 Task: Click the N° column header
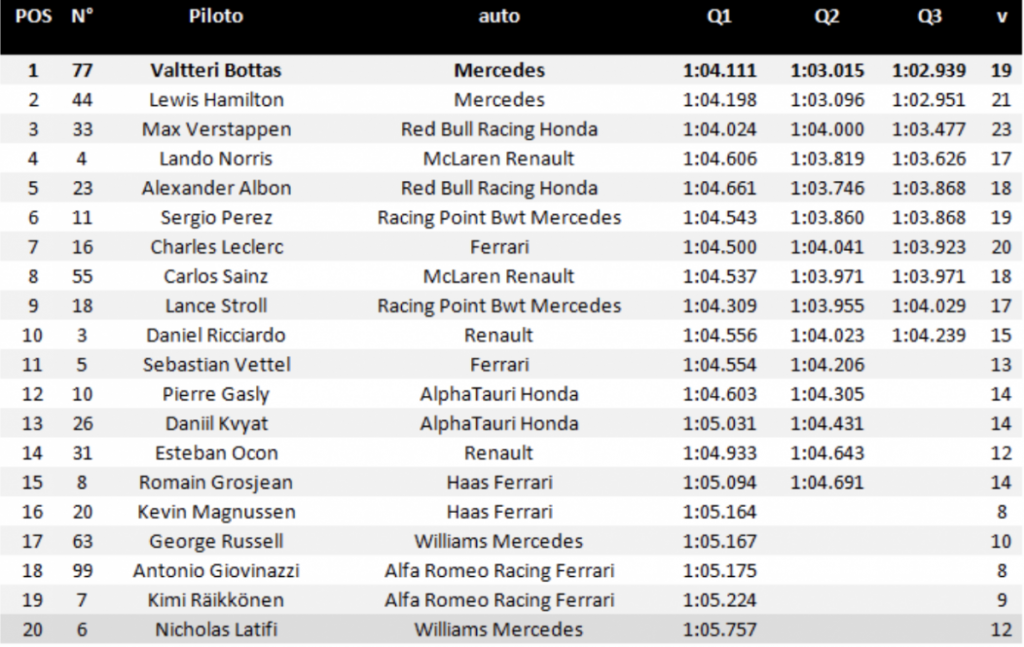(x=82, y=16)
